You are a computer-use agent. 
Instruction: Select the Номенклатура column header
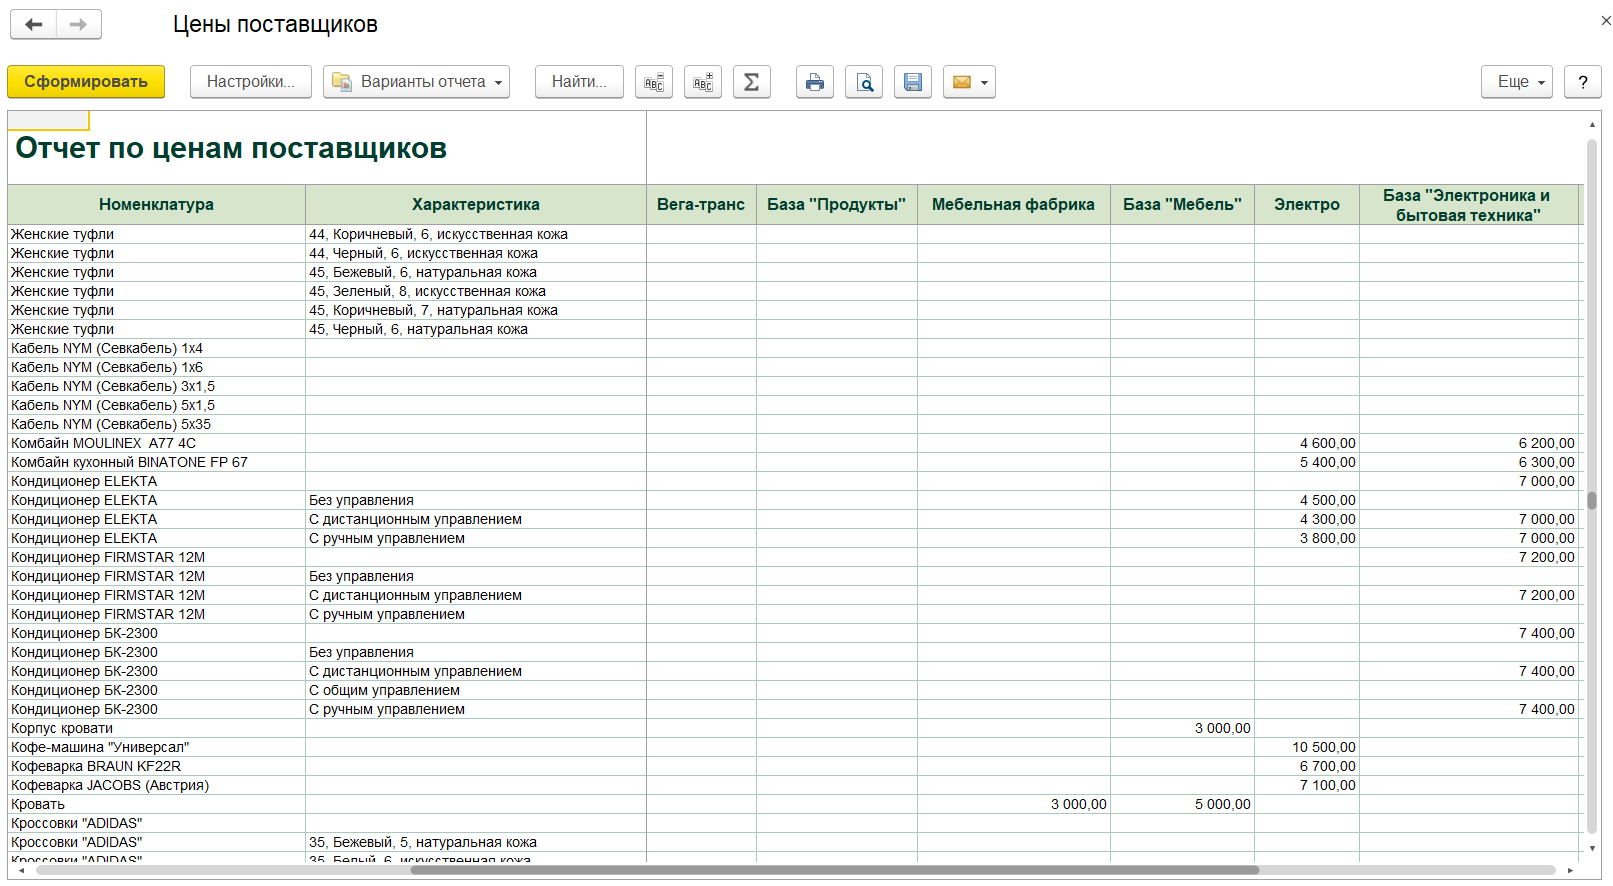pyautogui.click(x=156, y=205)
